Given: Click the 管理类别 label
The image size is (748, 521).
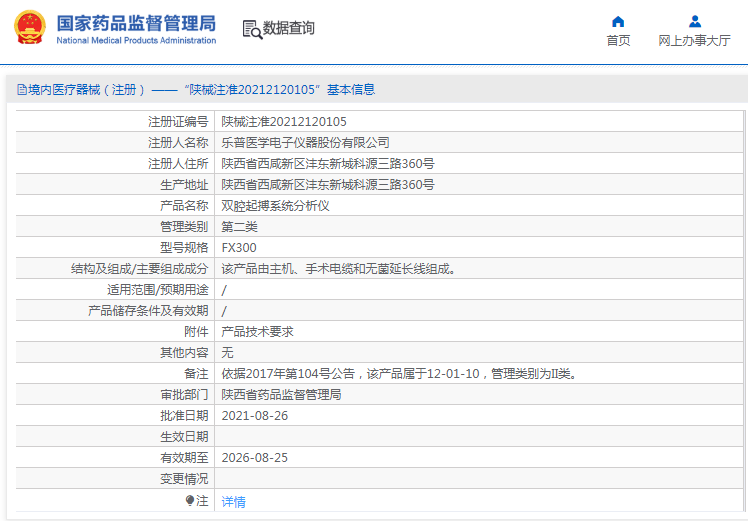Looking at the screenshot, I should tap(185, 227).
